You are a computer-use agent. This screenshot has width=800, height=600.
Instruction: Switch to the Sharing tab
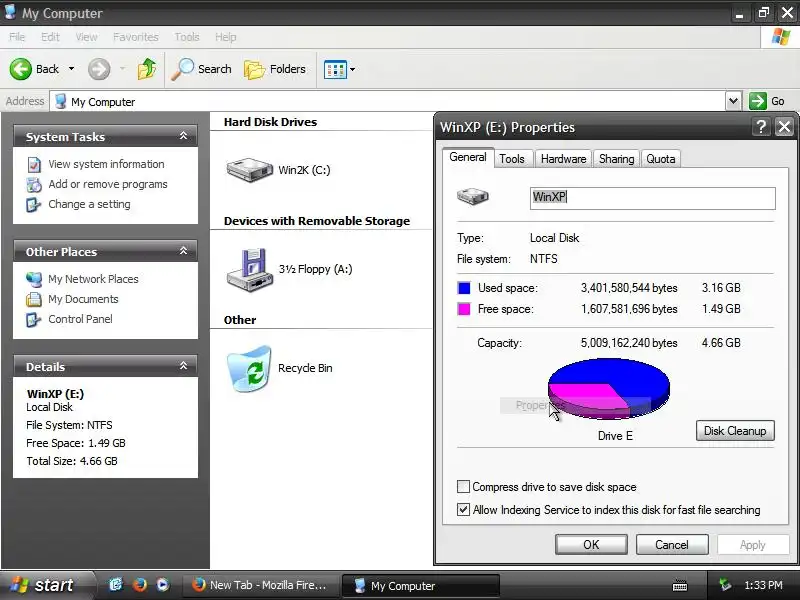pos(616,159)
